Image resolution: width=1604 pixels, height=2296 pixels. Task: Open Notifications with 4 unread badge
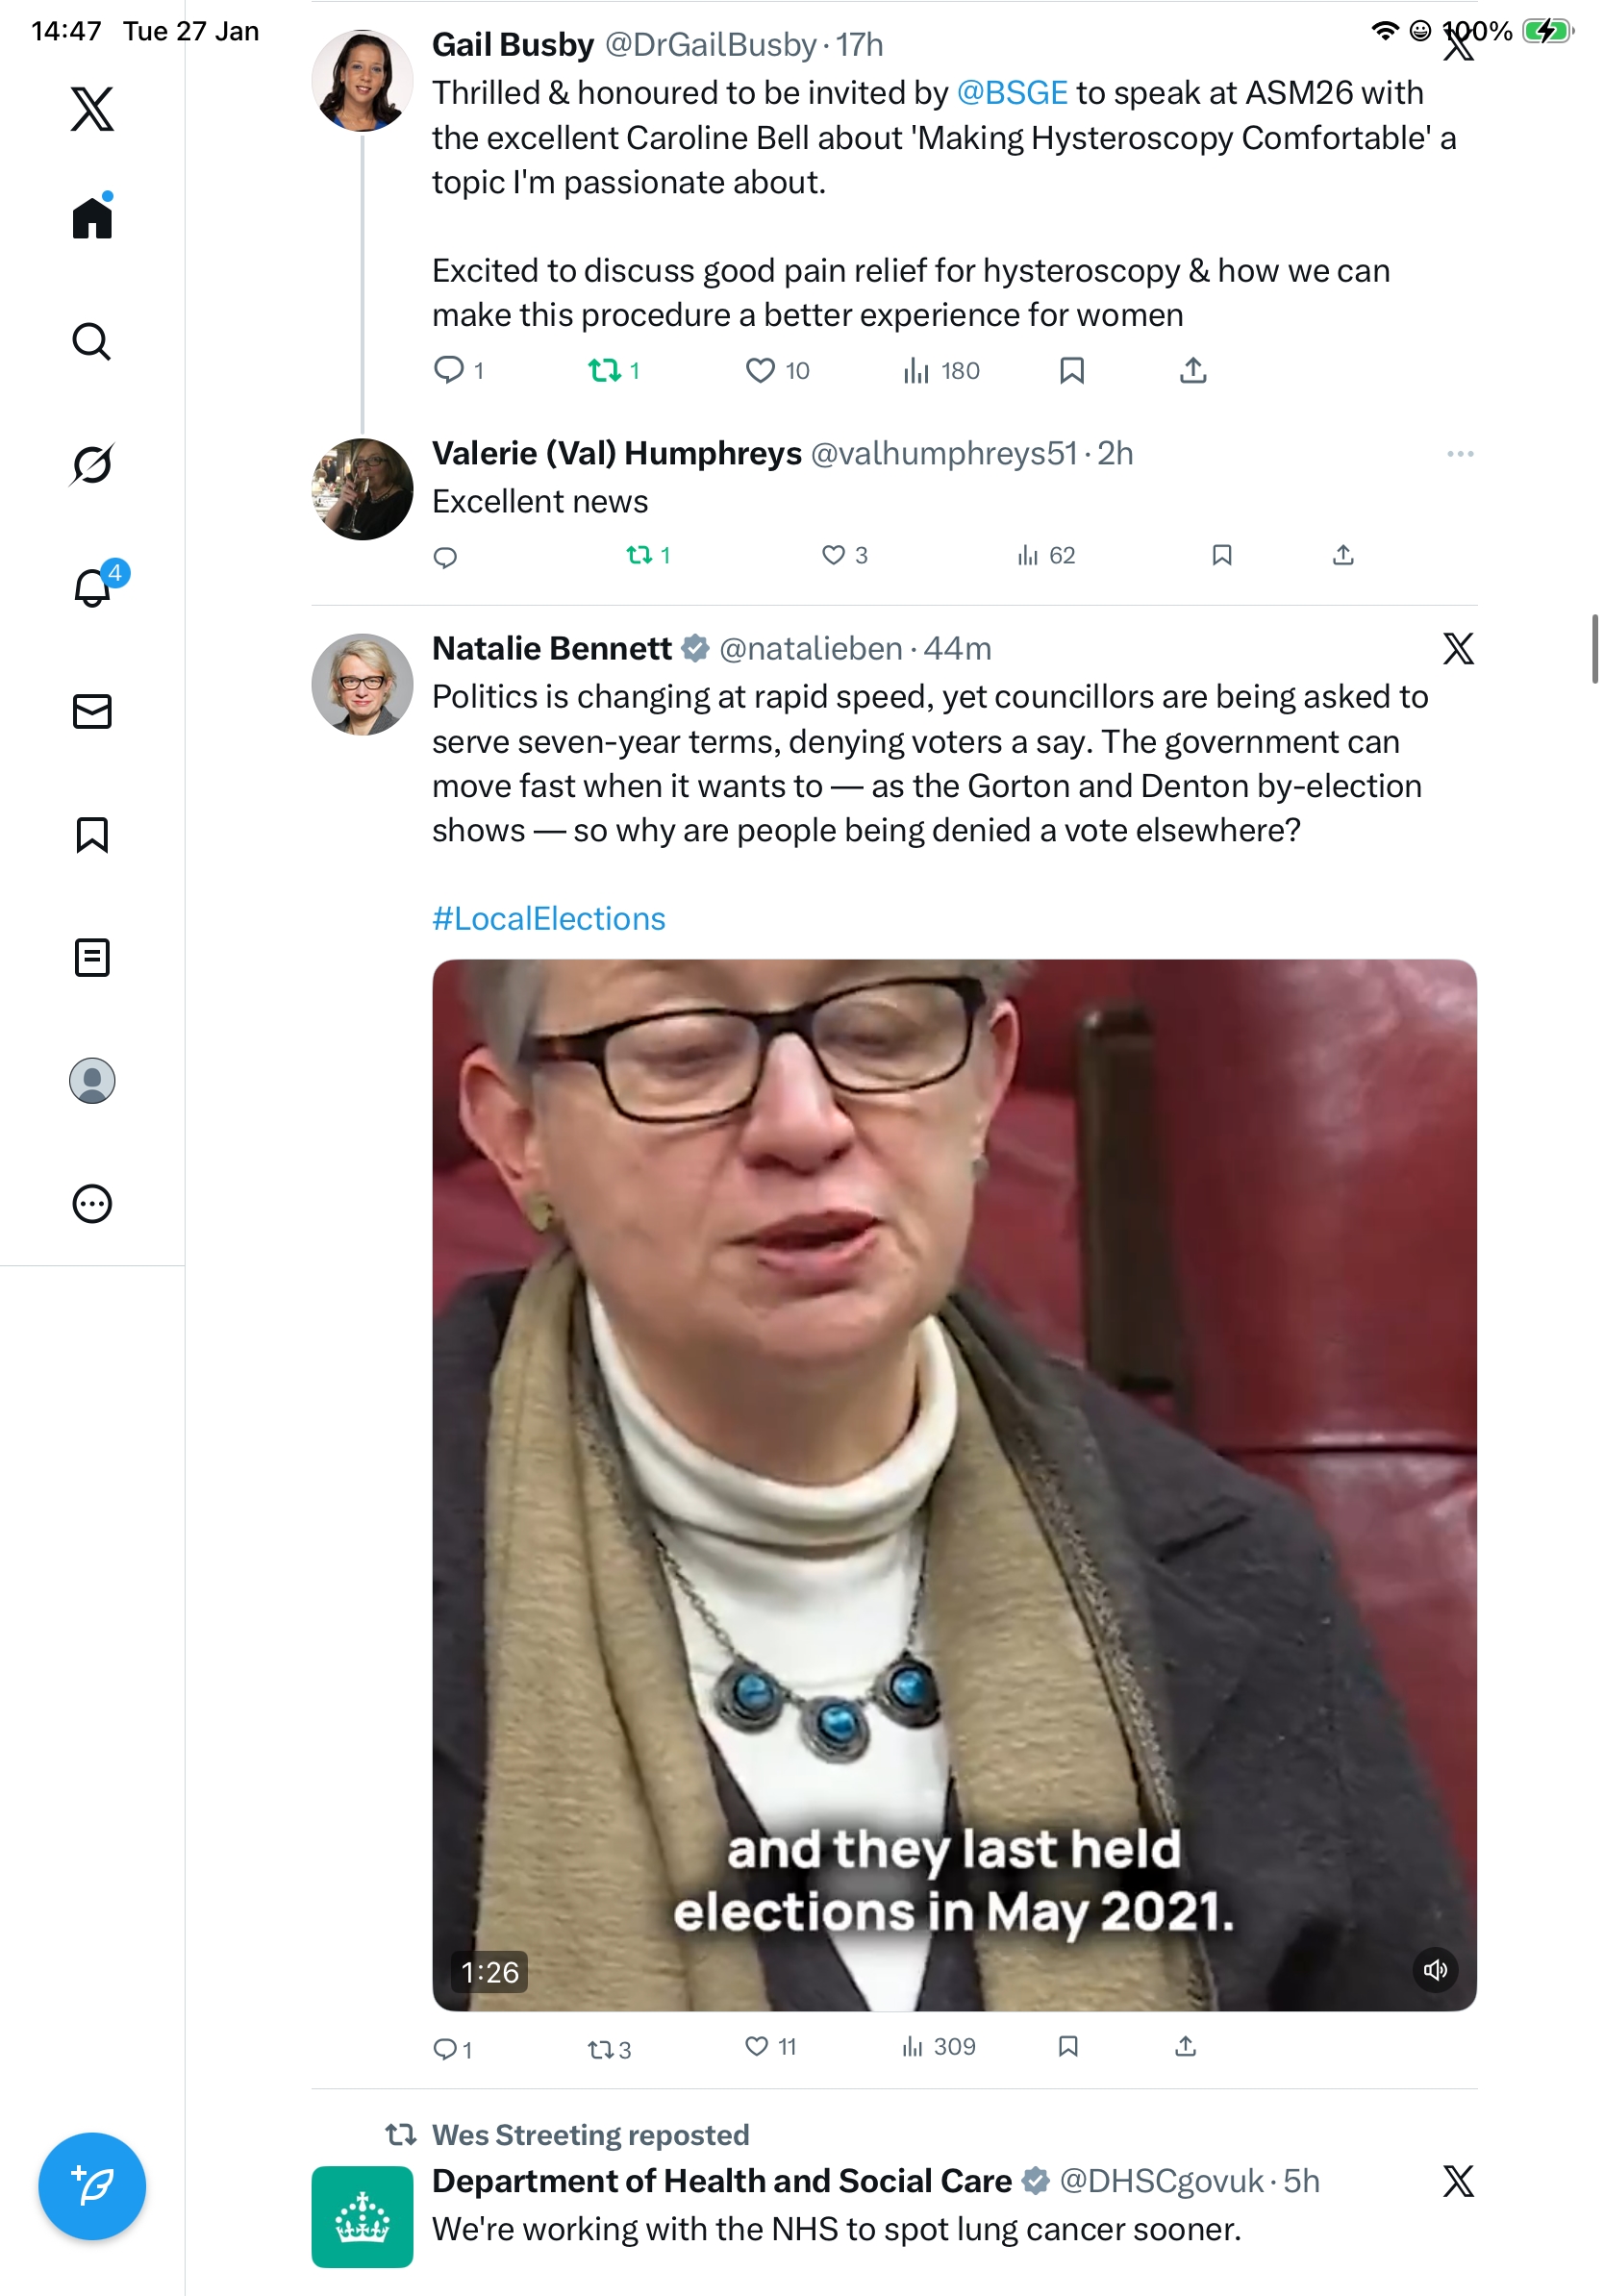click(x=94, y=587)
